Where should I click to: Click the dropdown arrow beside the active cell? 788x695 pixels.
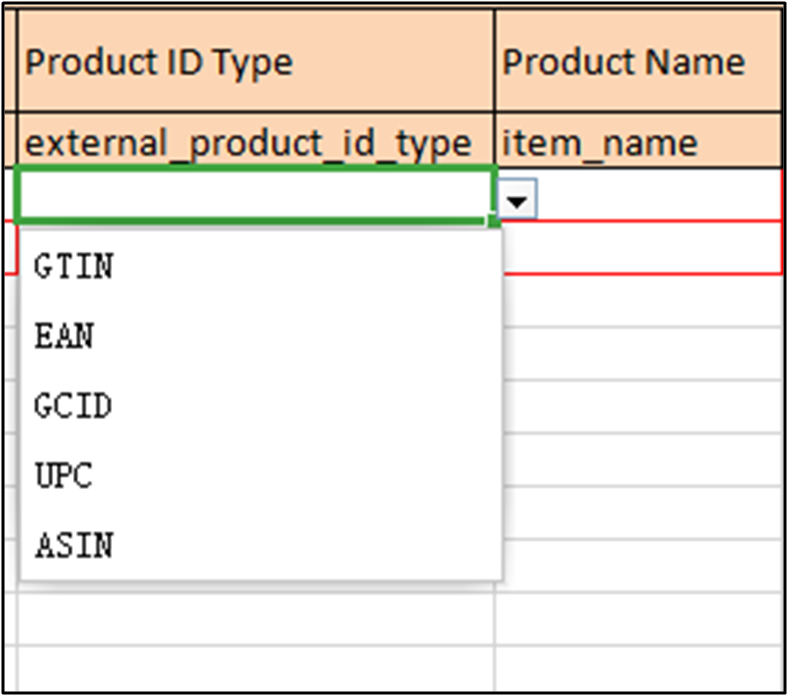517,202
